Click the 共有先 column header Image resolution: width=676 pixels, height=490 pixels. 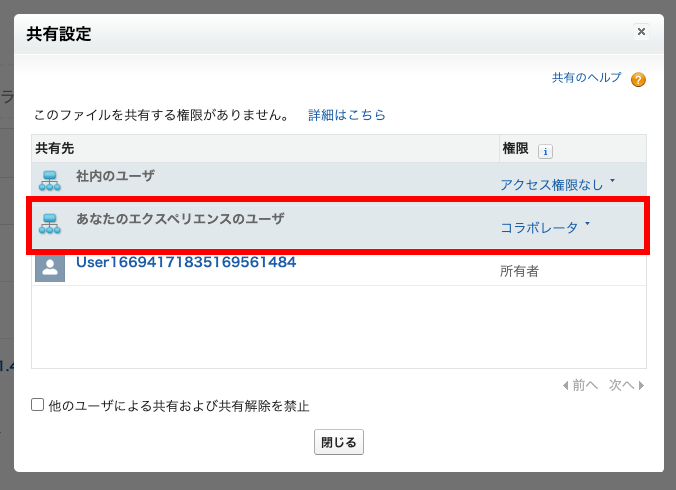click(55, 148)
